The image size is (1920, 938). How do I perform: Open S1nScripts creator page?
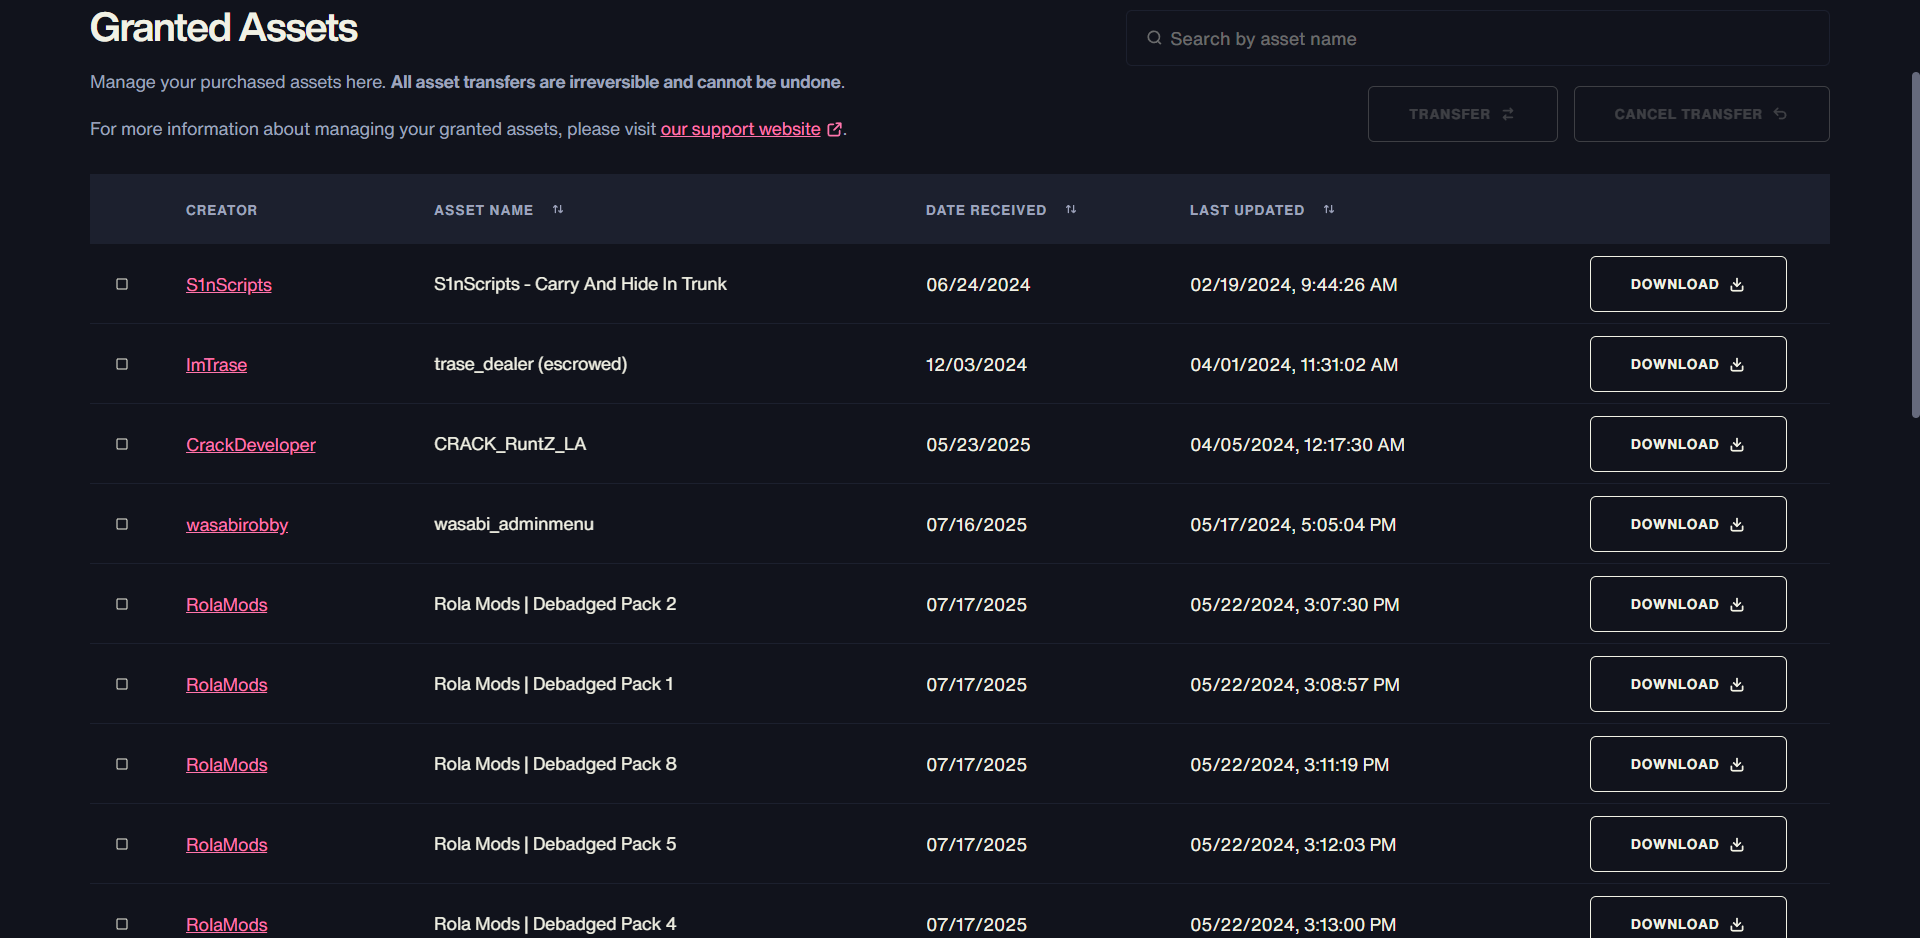tap(229, 285)
